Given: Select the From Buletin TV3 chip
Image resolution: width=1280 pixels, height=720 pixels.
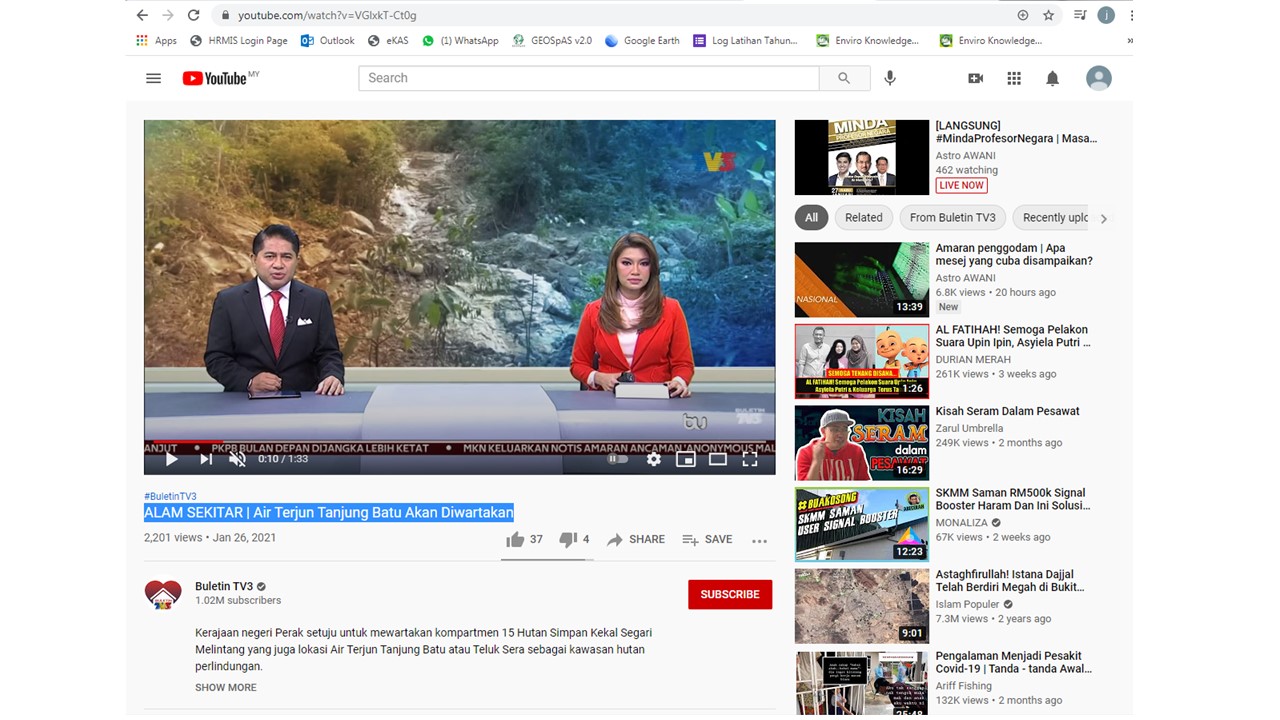Looking at the screenshot, I should [x=953, y=218].
